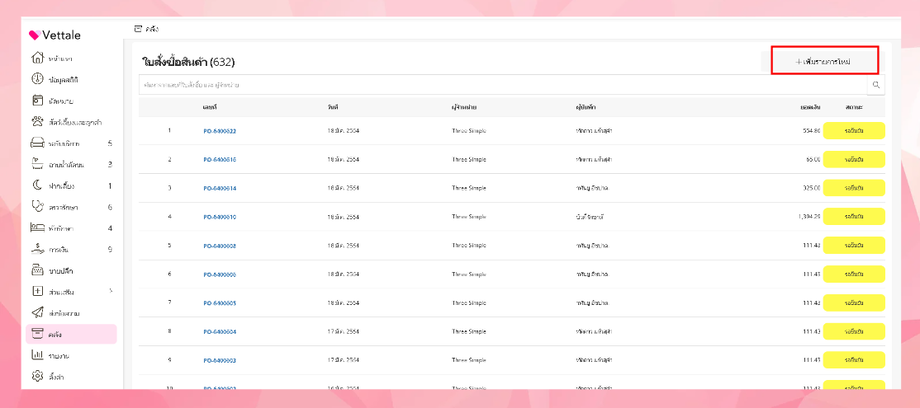Select the highlighted inventory box menu item
This screenshot has width=920, height=408.
click(x=70, y=334)
